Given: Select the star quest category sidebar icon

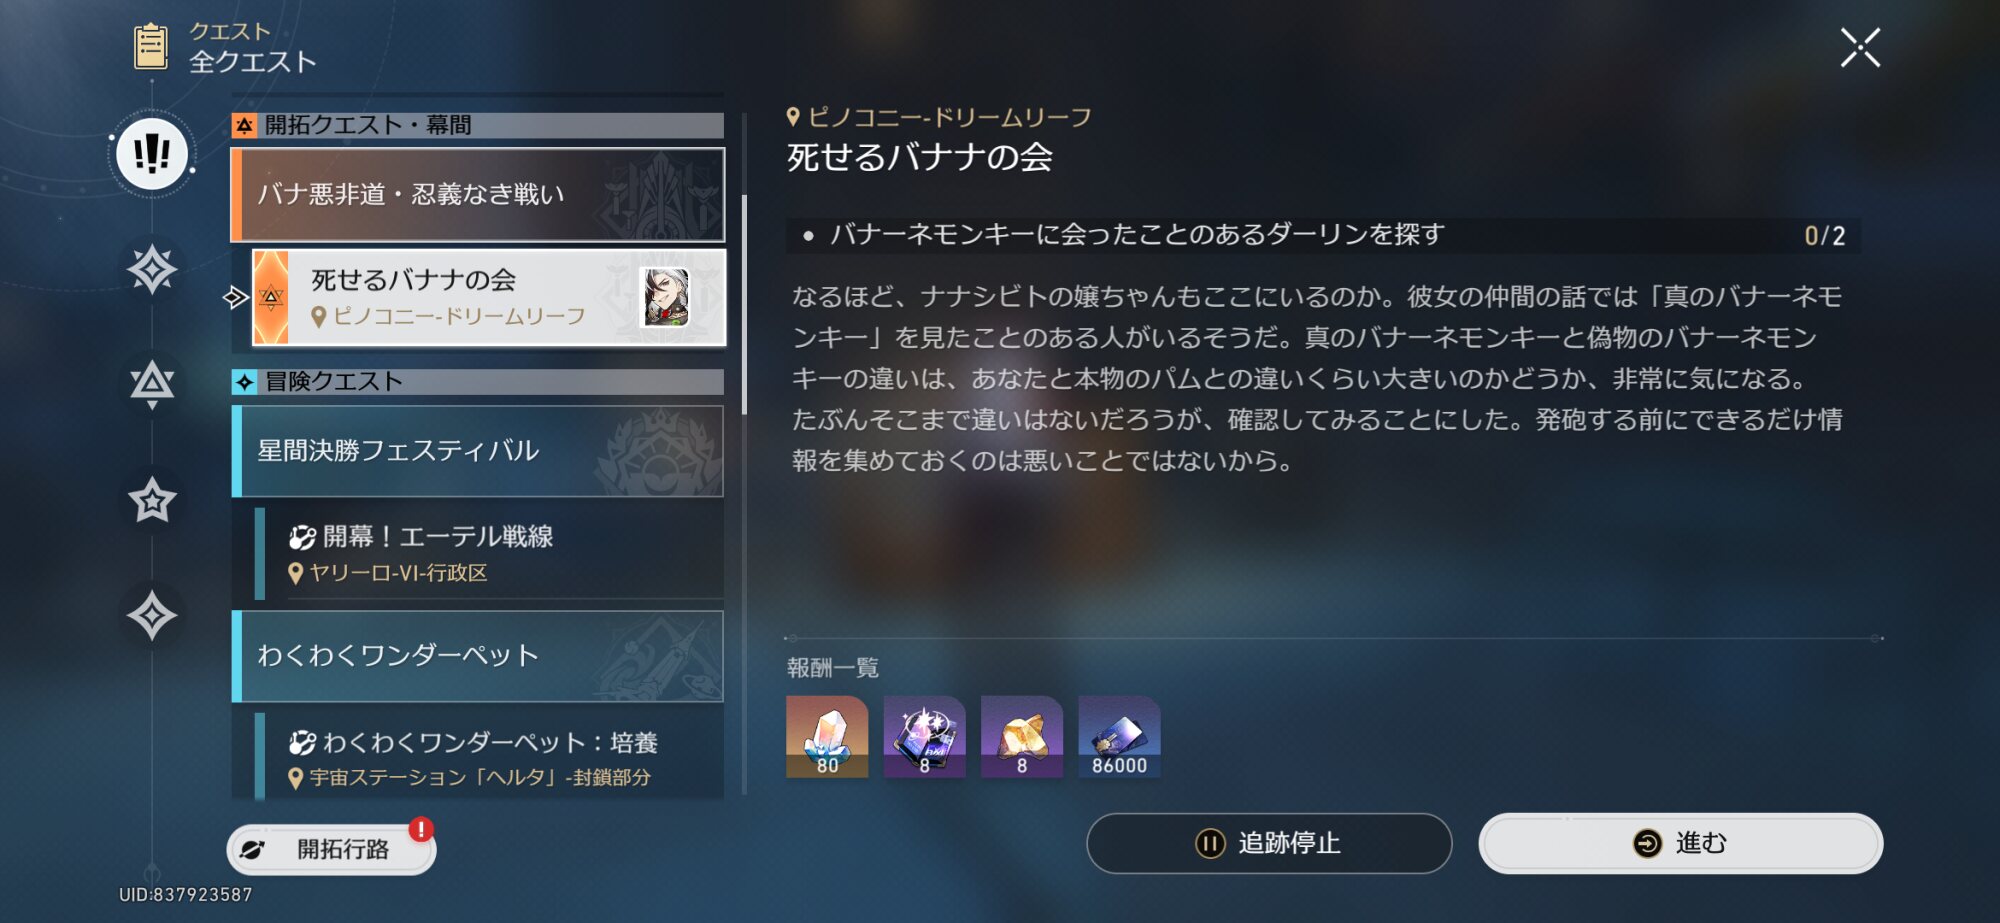Looking at the screenshot, I should pos(152,500).
